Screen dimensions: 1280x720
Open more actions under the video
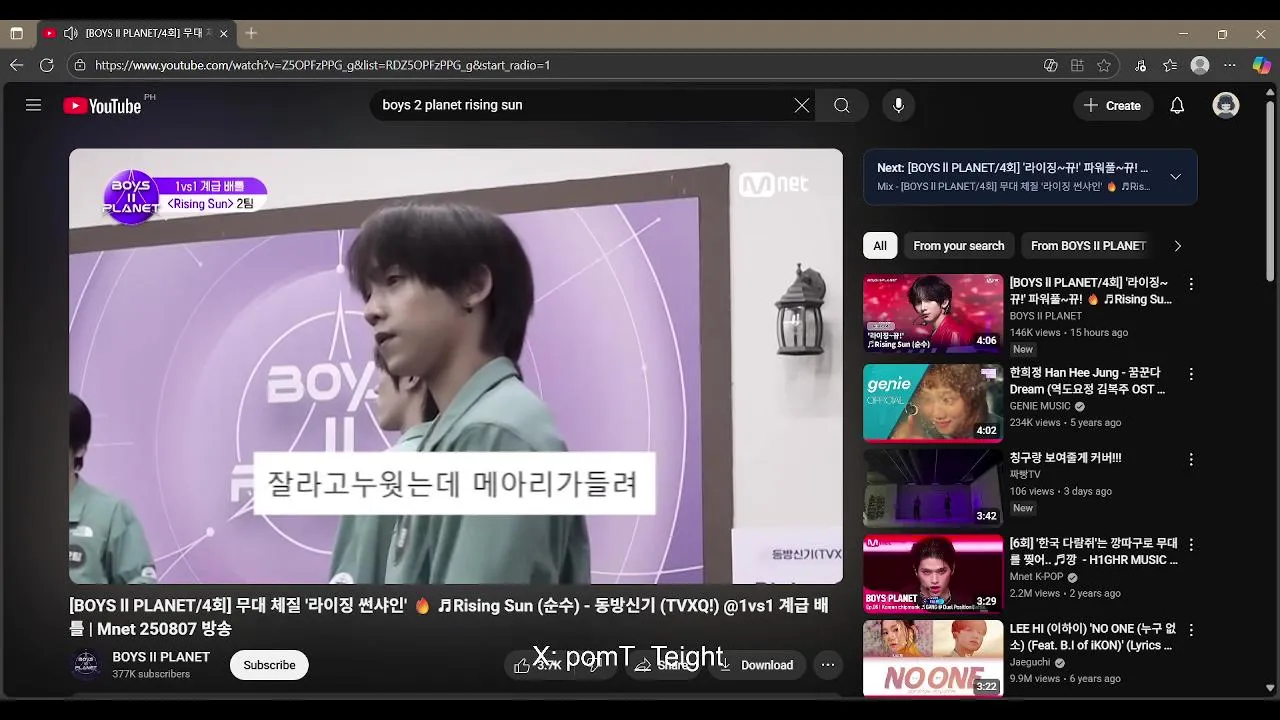pos(828,665)
